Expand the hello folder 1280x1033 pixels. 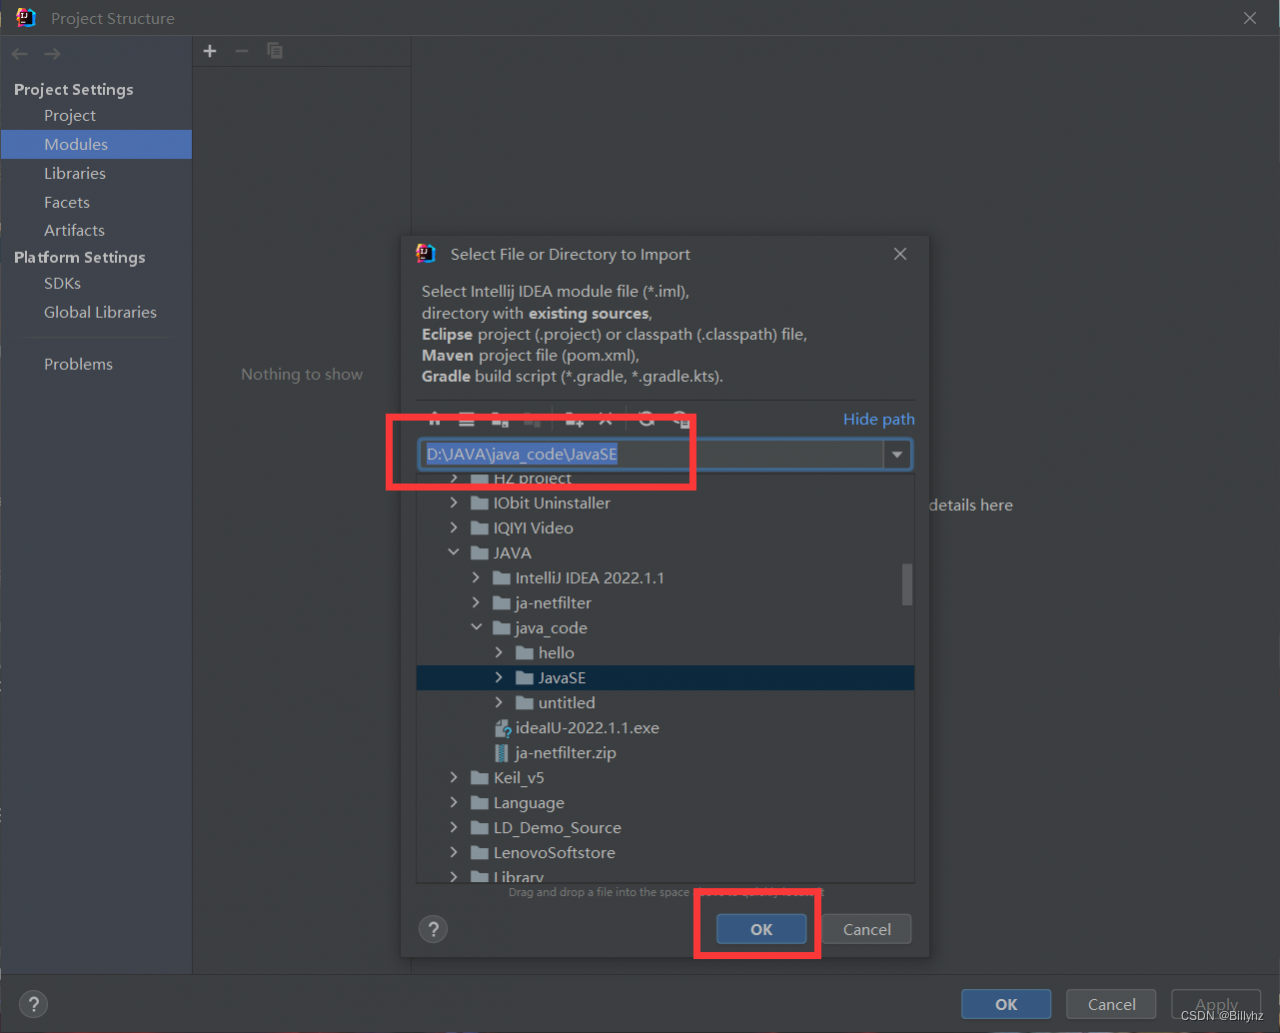coord(498,653)
